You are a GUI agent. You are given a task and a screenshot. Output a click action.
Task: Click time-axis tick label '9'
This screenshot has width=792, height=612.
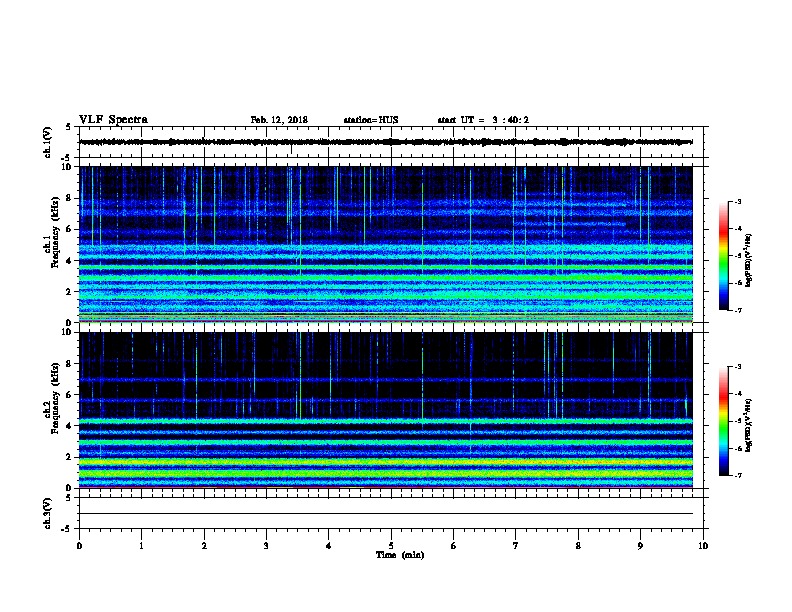click(x=640, y=546)
